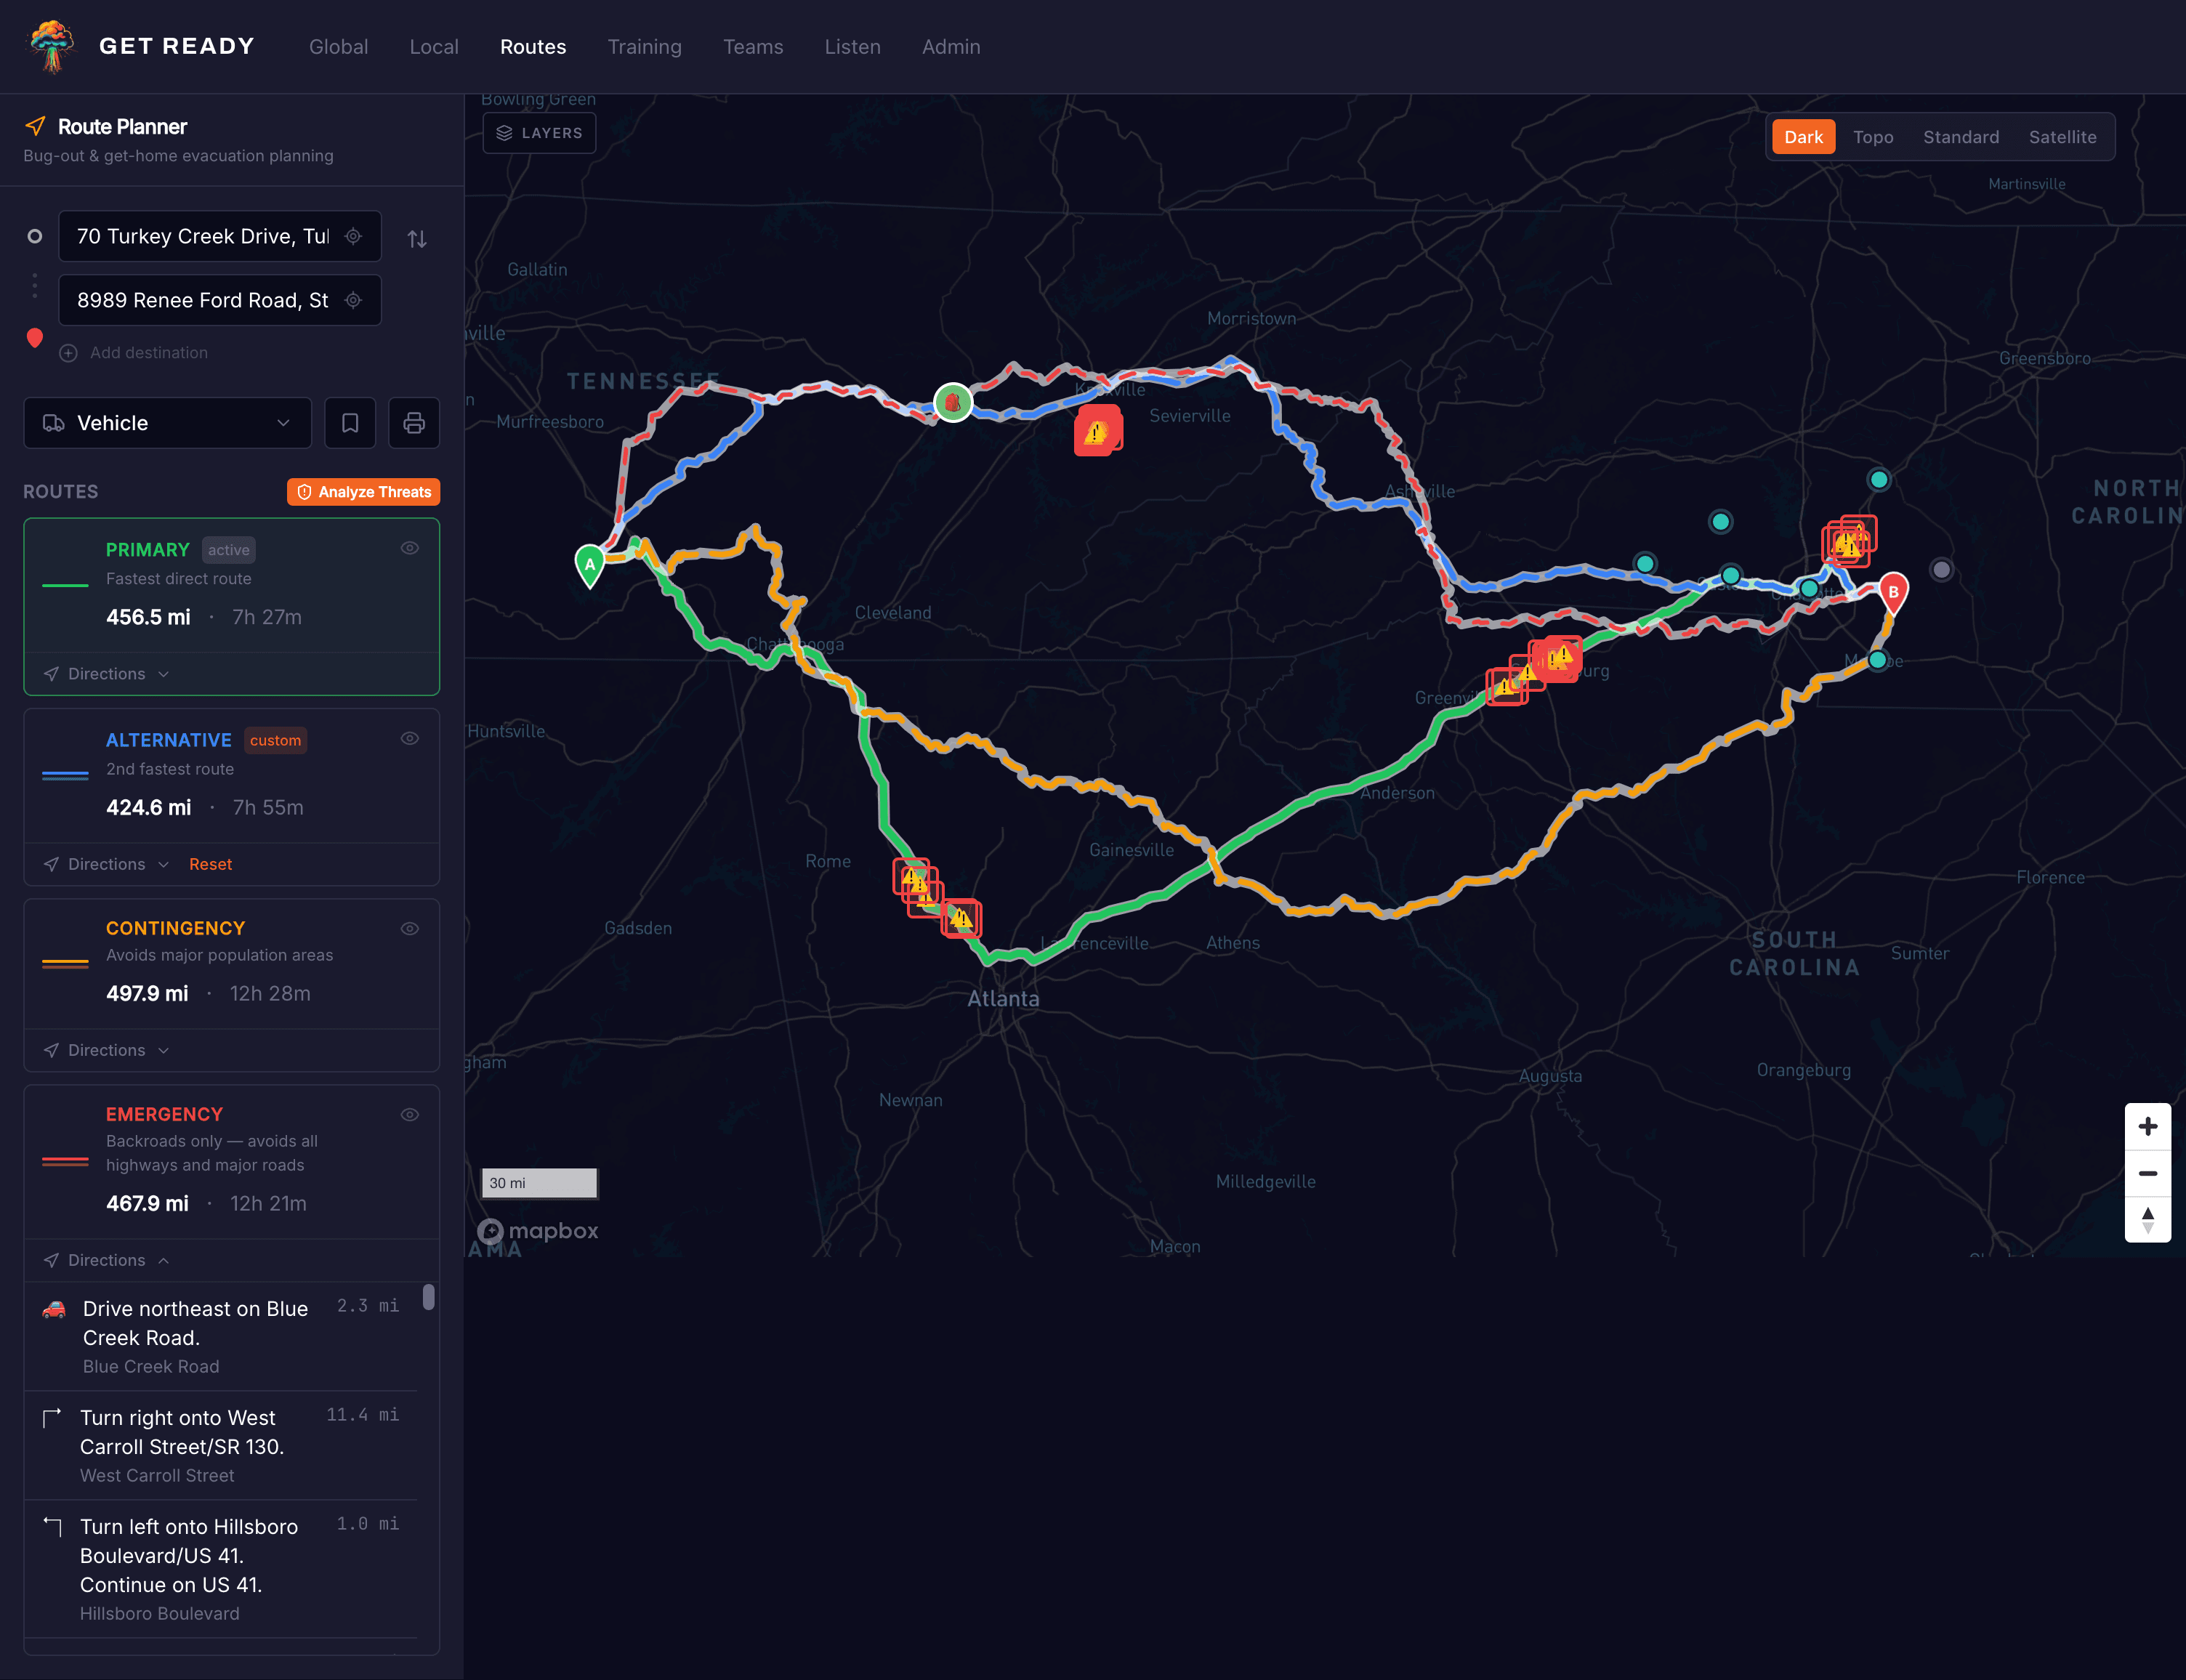Hide the EMERGENCY route on the map
The width and height of the screenshot is (2186, 1680).
pos(409,1114)
